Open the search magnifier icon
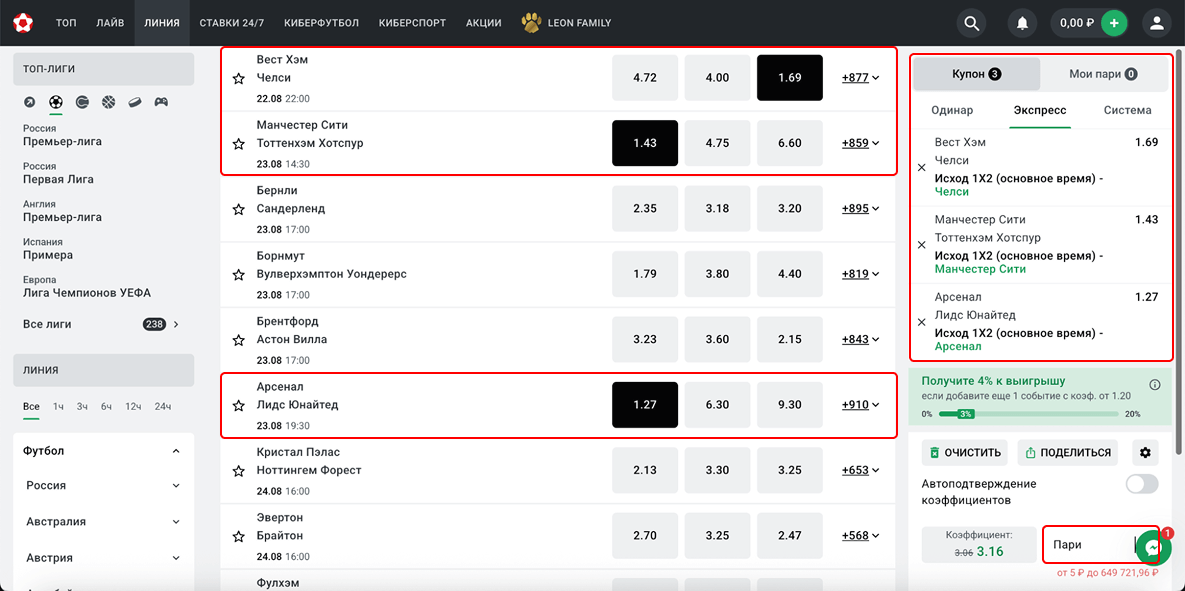This screenshot has height=591, width=1185. pyautogui.click(x=972, y=23)
